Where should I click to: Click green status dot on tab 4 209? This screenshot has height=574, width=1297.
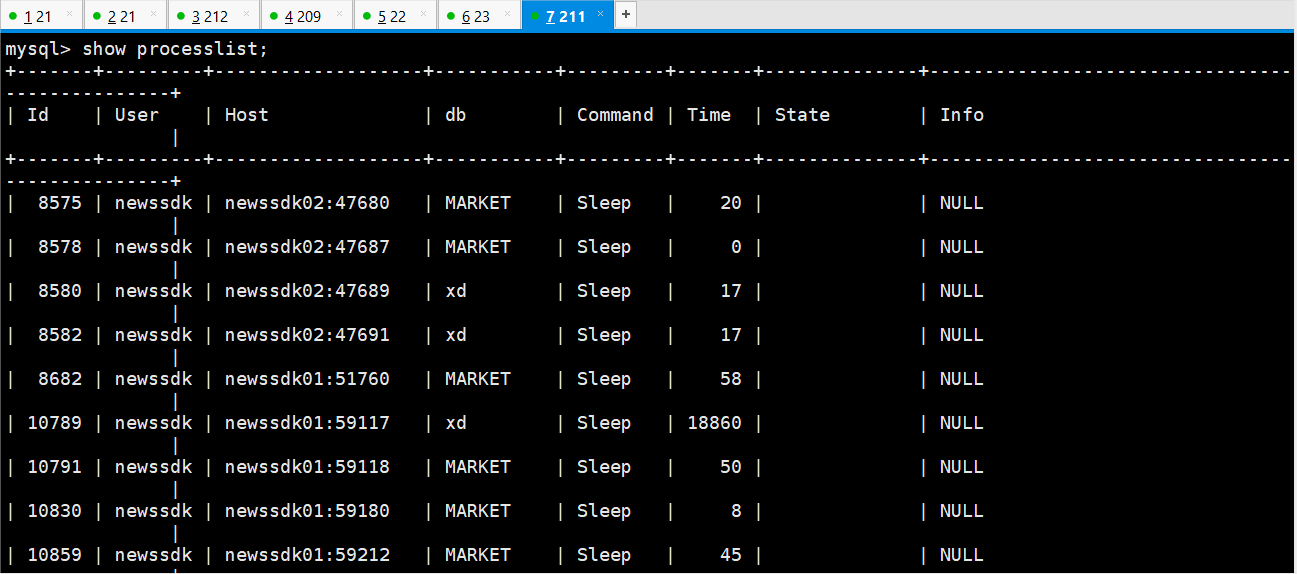273,16
